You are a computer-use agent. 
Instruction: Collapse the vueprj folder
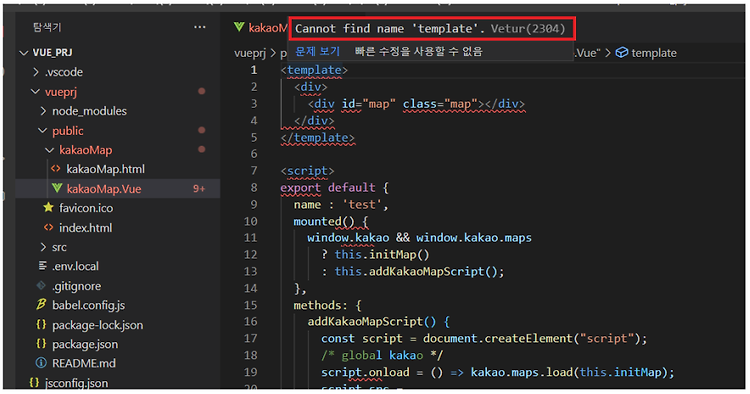tap(35, 92)
